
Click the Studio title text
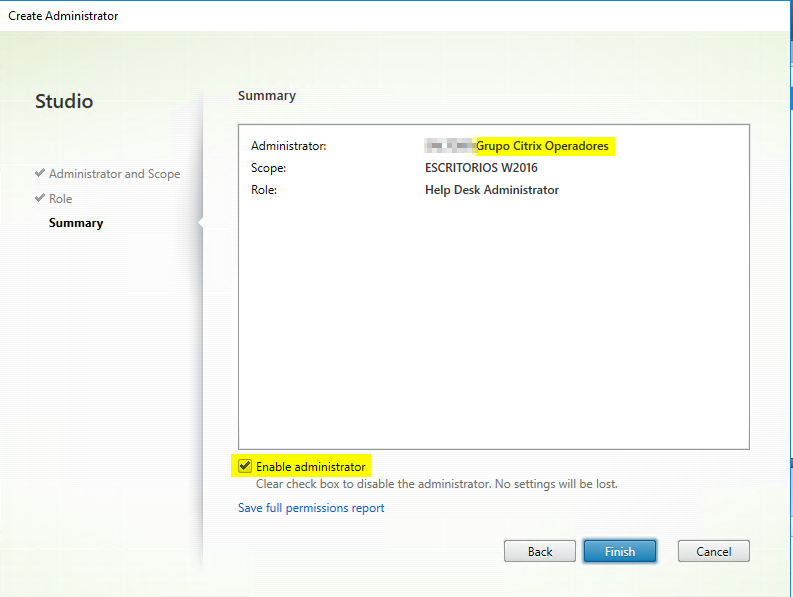(64, 101)
